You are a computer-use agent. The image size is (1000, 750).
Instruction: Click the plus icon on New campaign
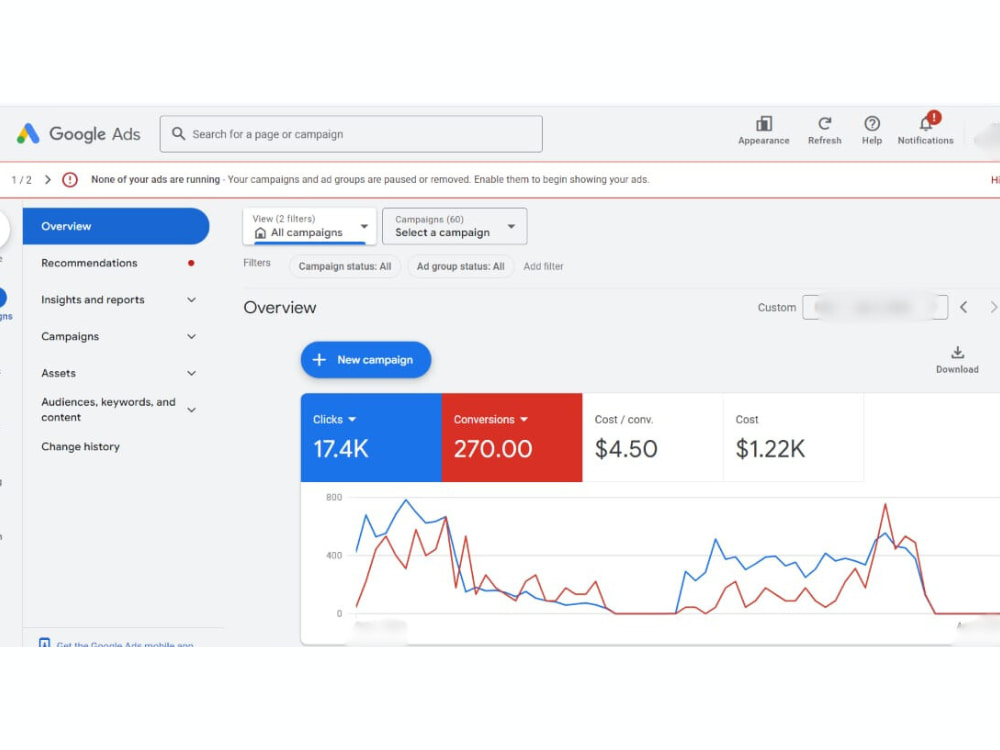[319, 360]
